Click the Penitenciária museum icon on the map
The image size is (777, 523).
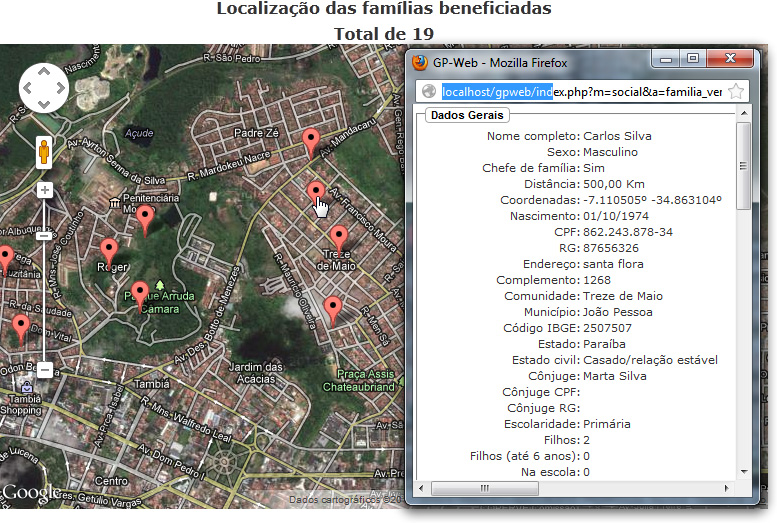115,203
